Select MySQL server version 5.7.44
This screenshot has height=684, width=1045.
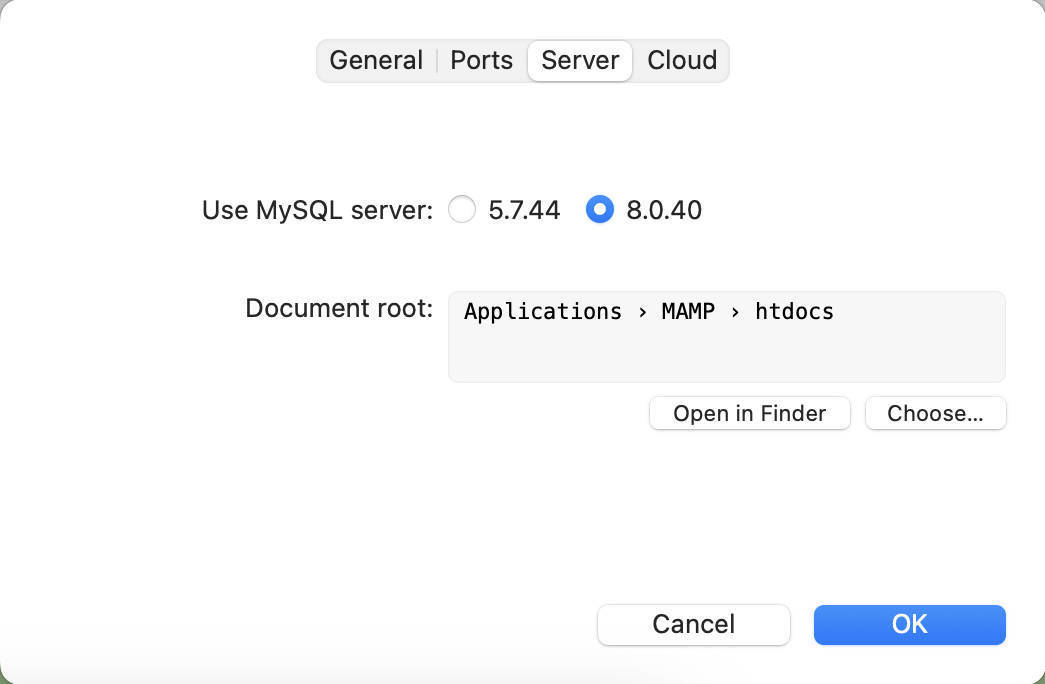[x=462, y=210]
